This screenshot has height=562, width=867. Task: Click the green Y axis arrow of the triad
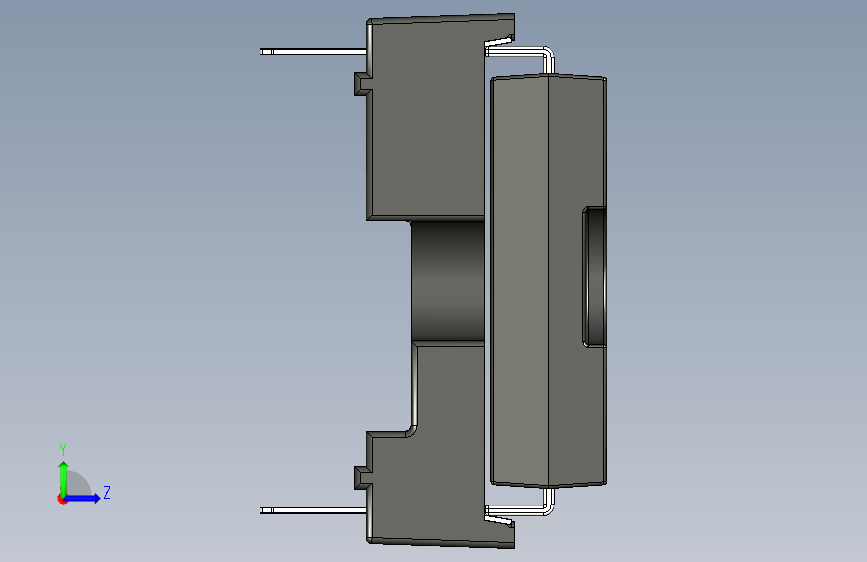point(64,478)
